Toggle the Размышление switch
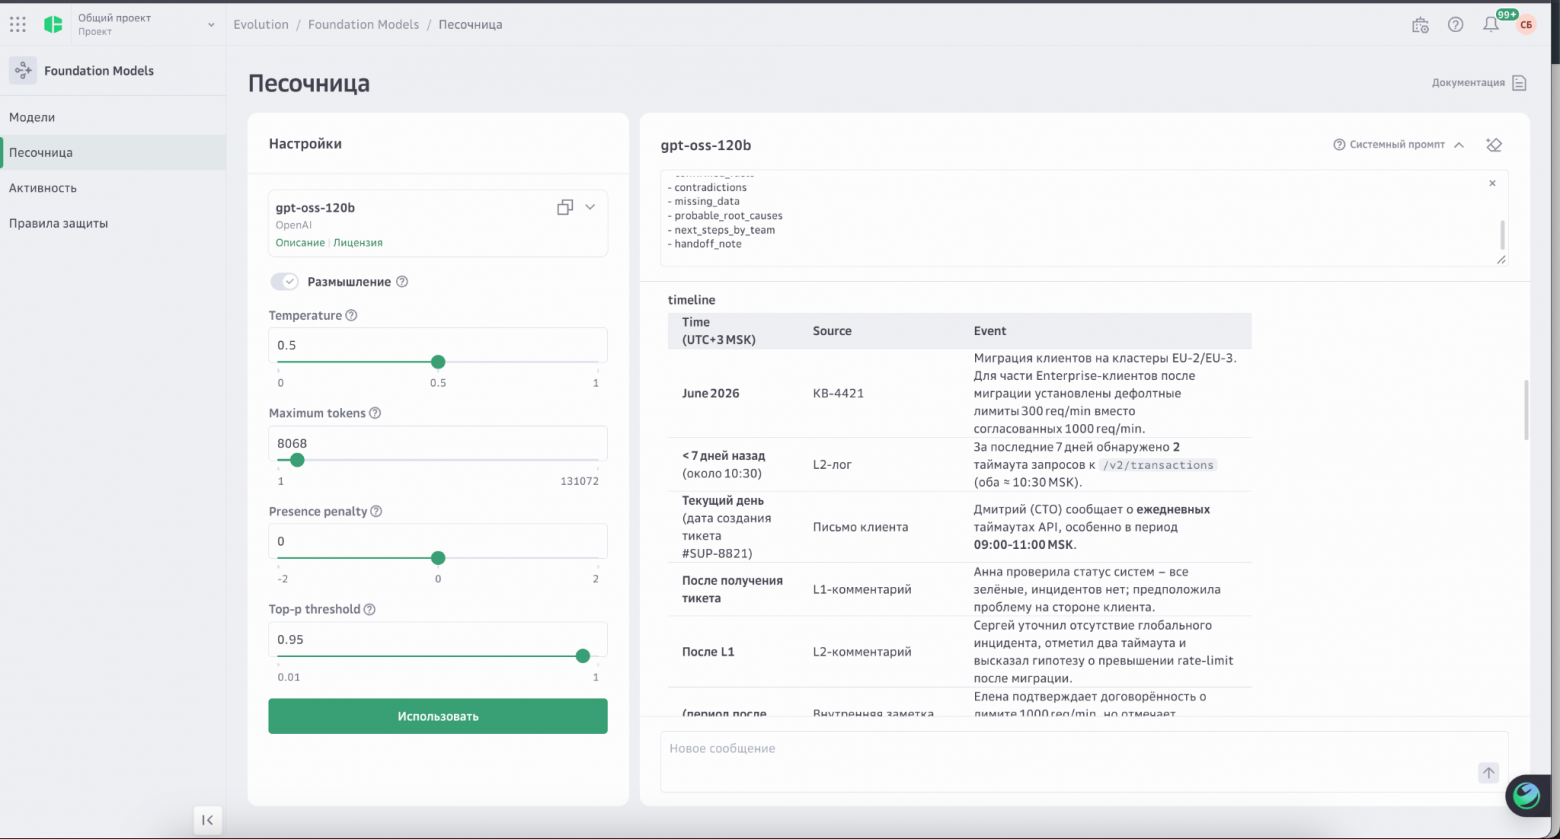 click(x=285, y=282)
